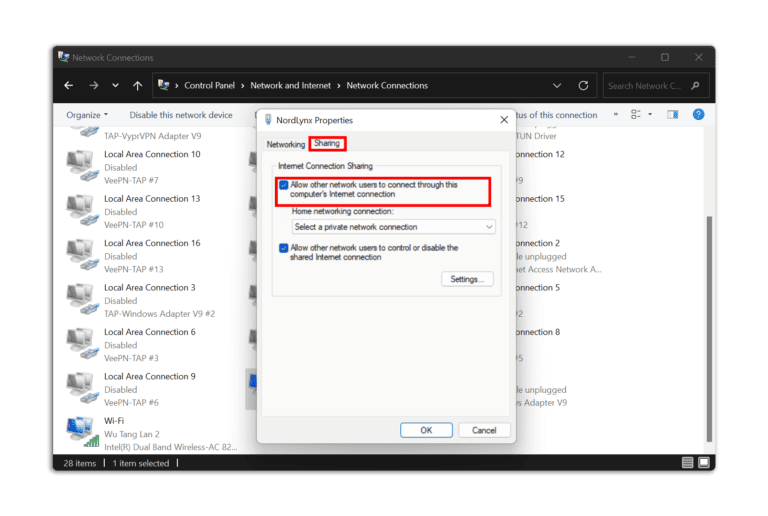This screenshot has height=516, width=768.
Task: Open help with the question mark
Action: click(x=698, y=115)
